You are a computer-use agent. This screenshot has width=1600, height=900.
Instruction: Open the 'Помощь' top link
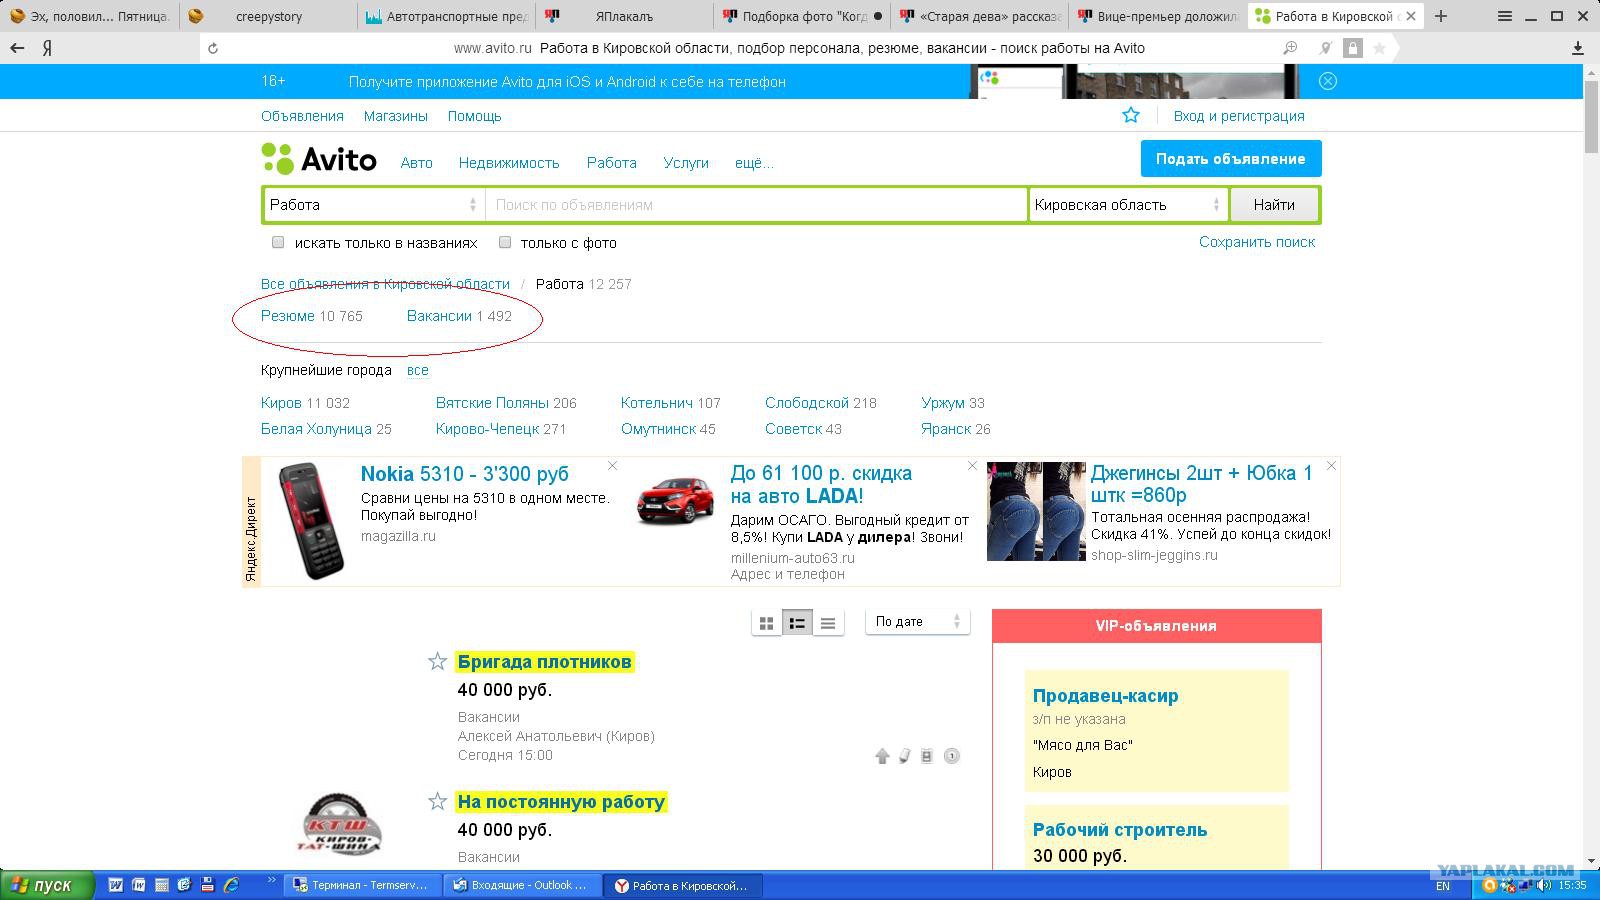474,116
